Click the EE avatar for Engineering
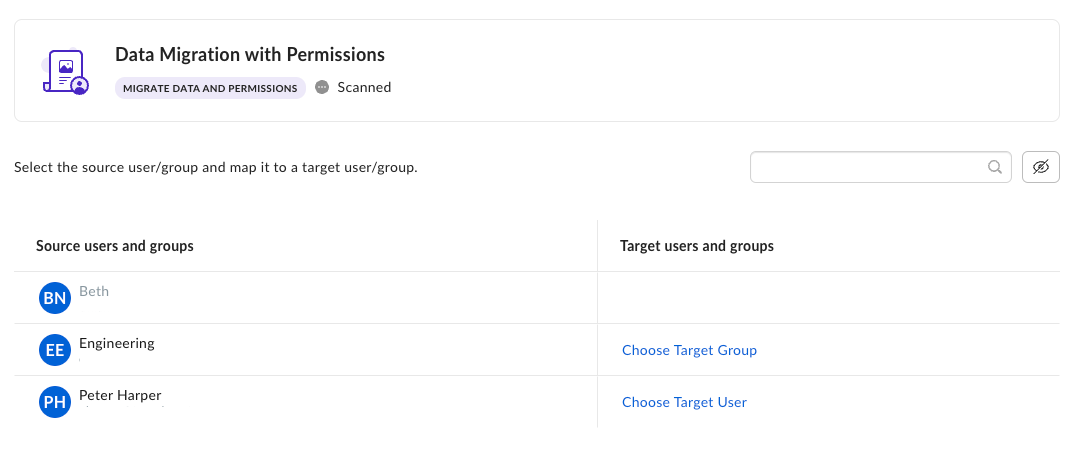The width and height of the screenshot is (1089, 464). [55, 350]
